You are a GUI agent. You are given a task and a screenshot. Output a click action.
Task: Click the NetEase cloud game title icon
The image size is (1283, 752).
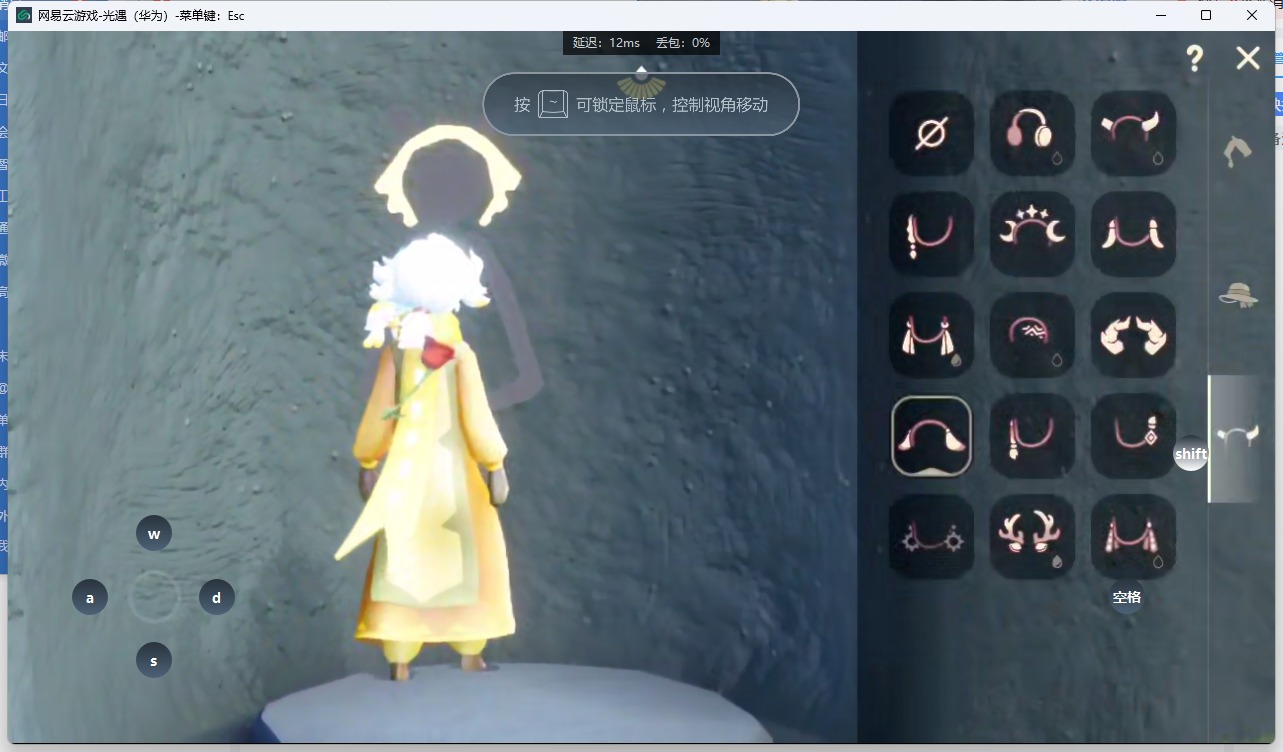(24, 15)
